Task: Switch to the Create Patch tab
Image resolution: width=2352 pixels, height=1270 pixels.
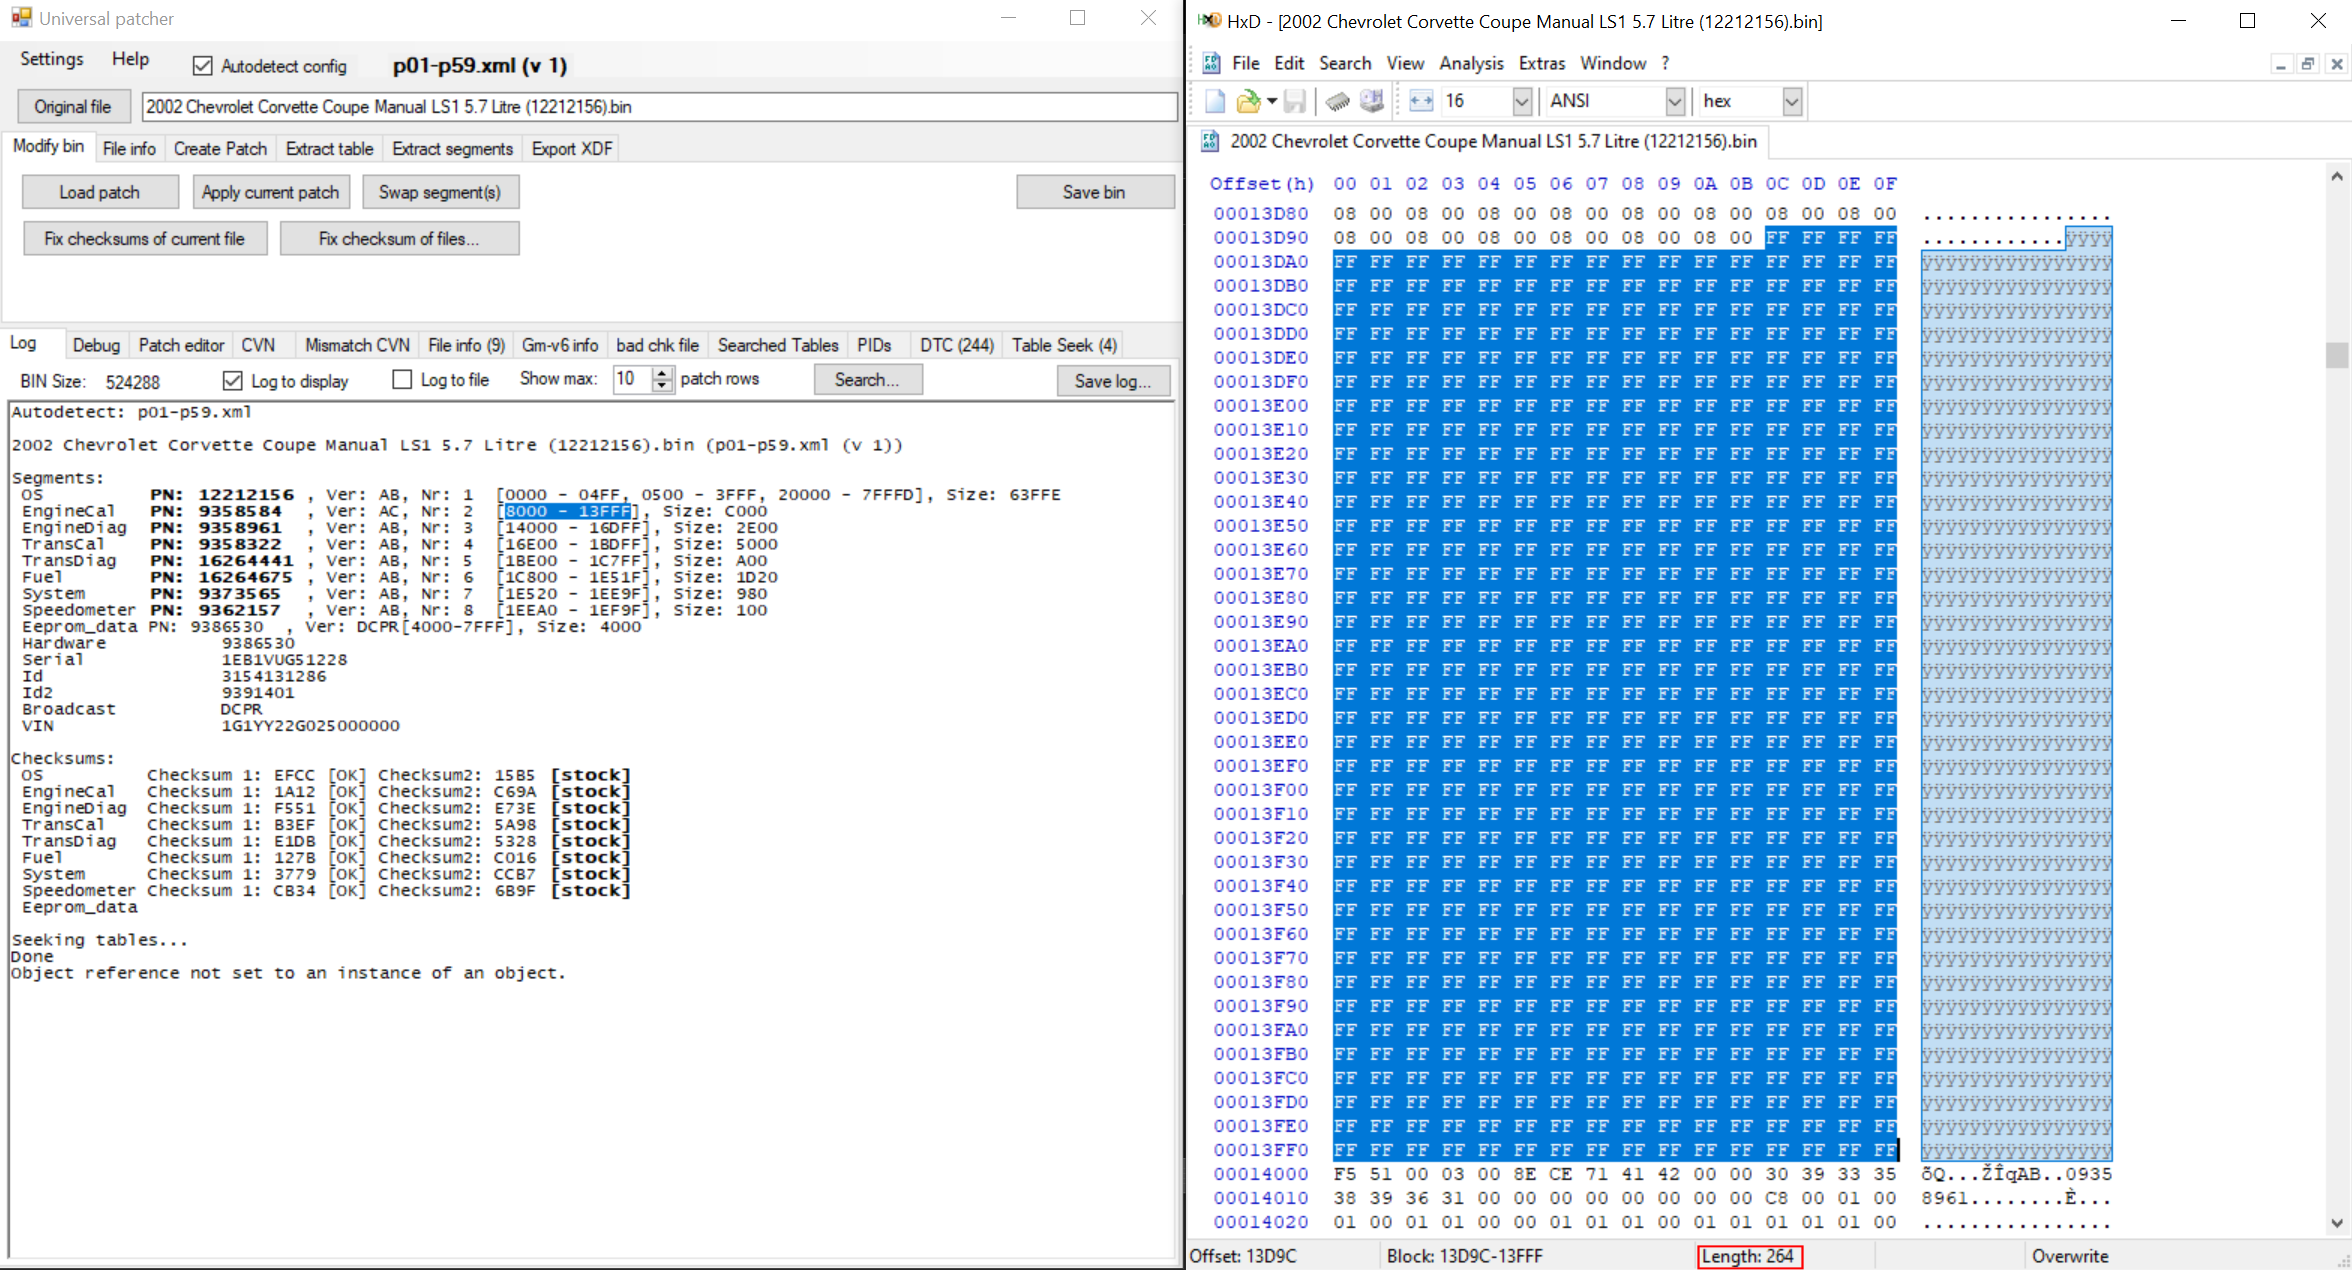Action: click(220, 148)
